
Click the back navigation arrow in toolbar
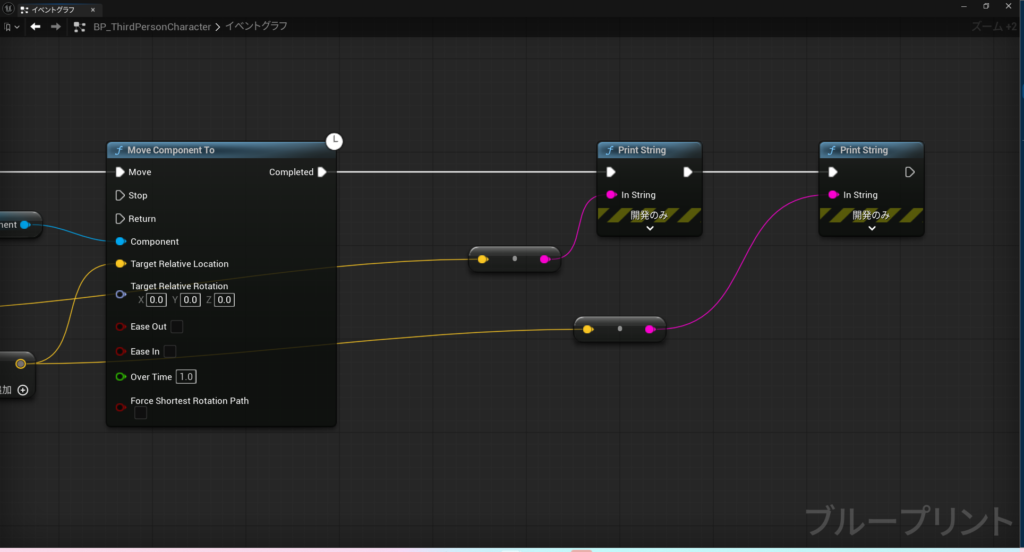click(35, 26)
